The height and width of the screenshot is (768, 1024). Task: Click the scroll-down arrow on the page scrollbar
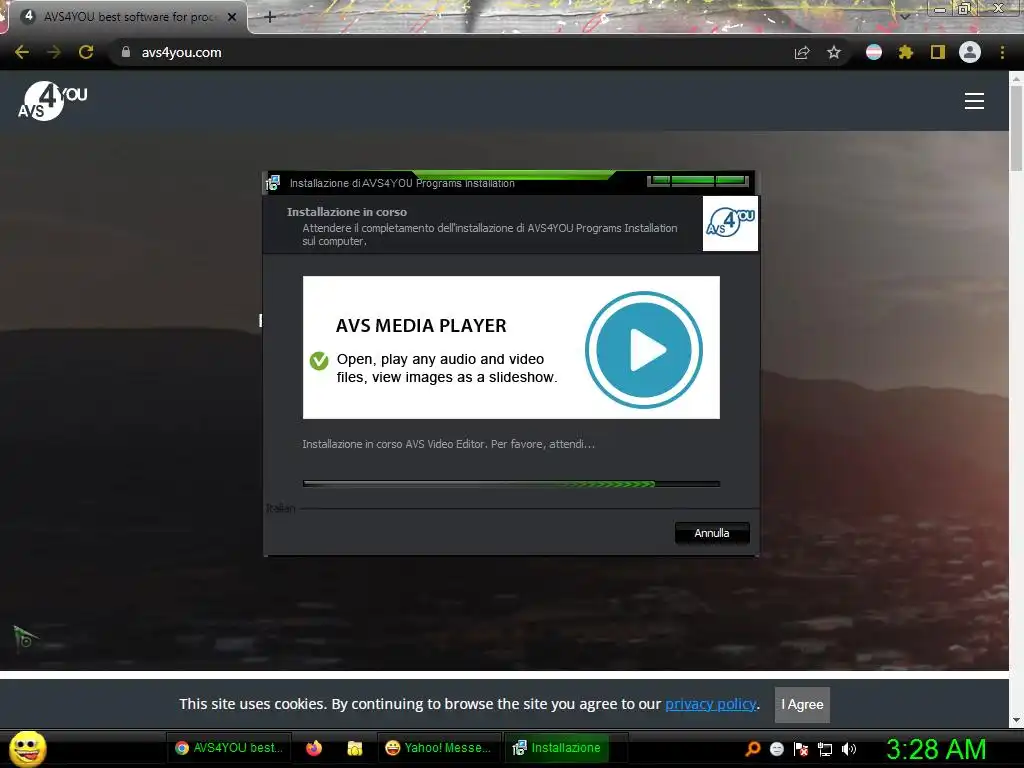point(1016,720)
